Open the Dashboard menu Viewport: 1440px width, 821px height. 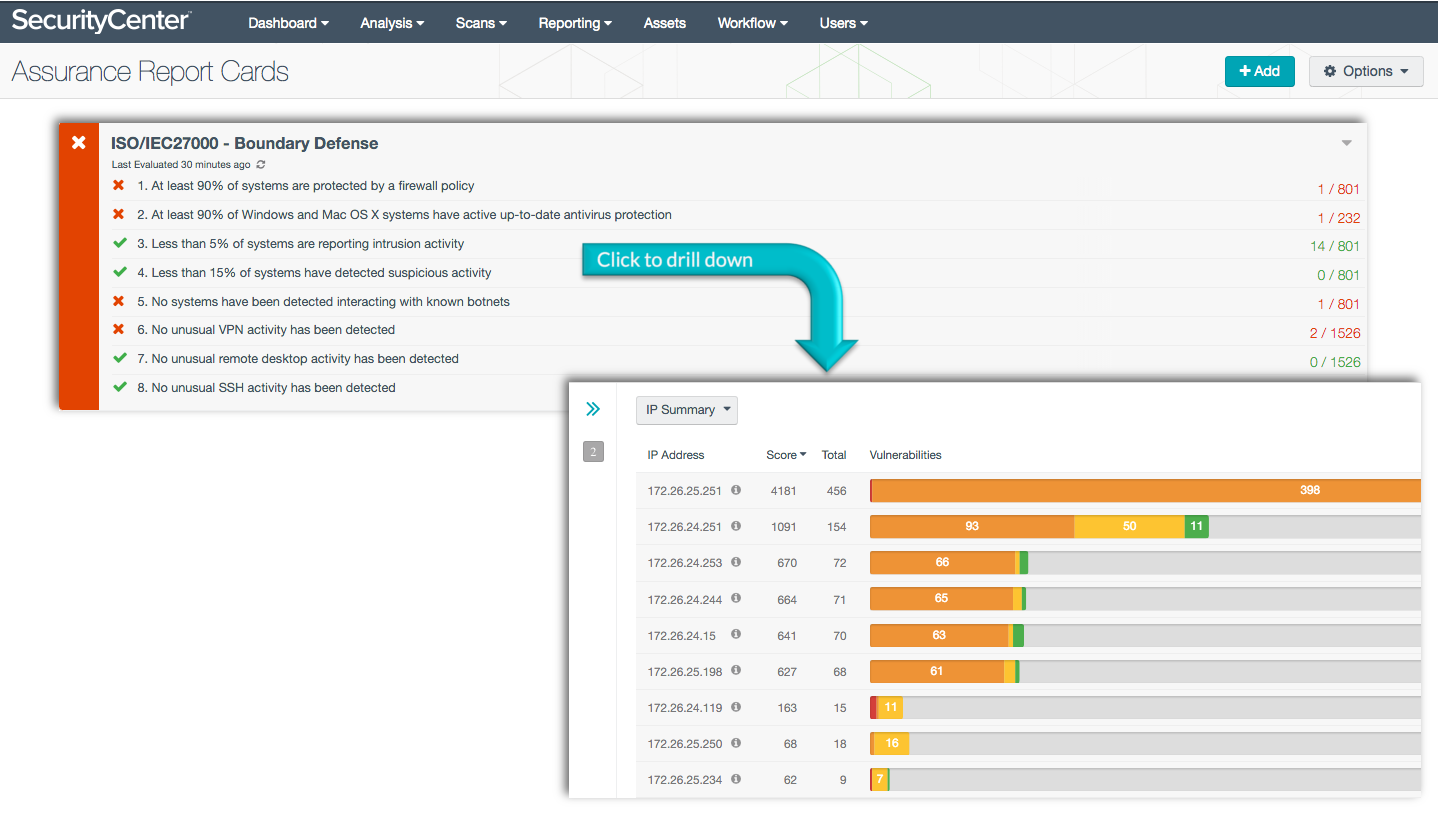[289, 23]
